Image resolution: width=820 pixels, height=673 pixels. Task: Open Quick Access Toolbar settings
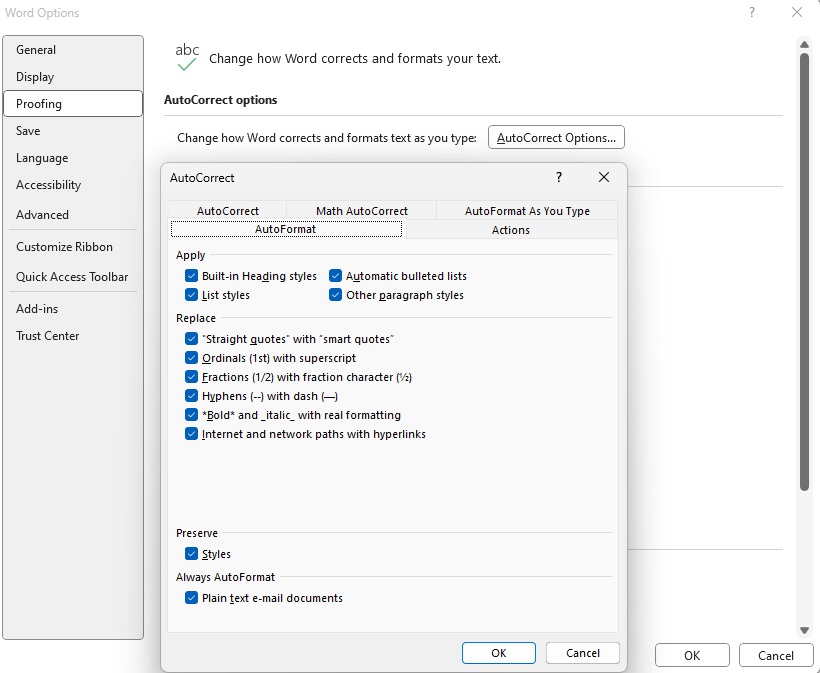(x=72, y=277)
